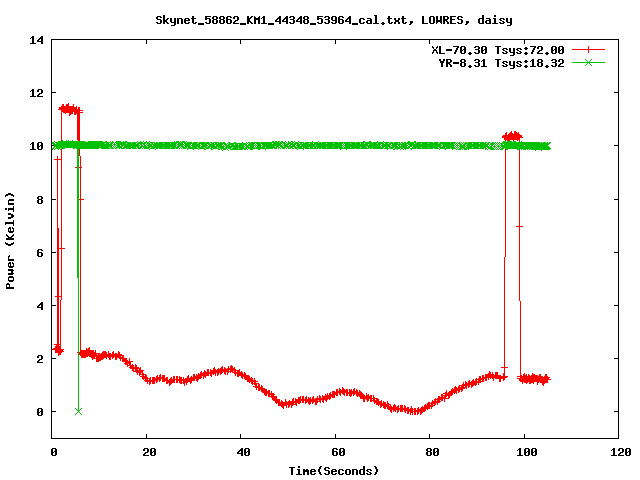Click the y-axis tick label 12

[x=36, y=93]
